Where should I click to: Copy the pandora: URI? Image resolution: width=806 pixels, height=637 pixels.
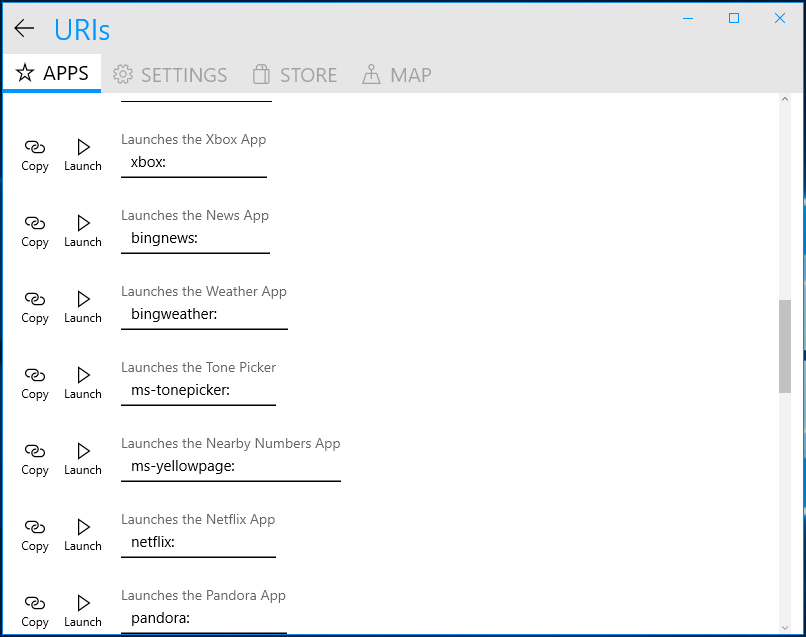[x=35, y=612]
